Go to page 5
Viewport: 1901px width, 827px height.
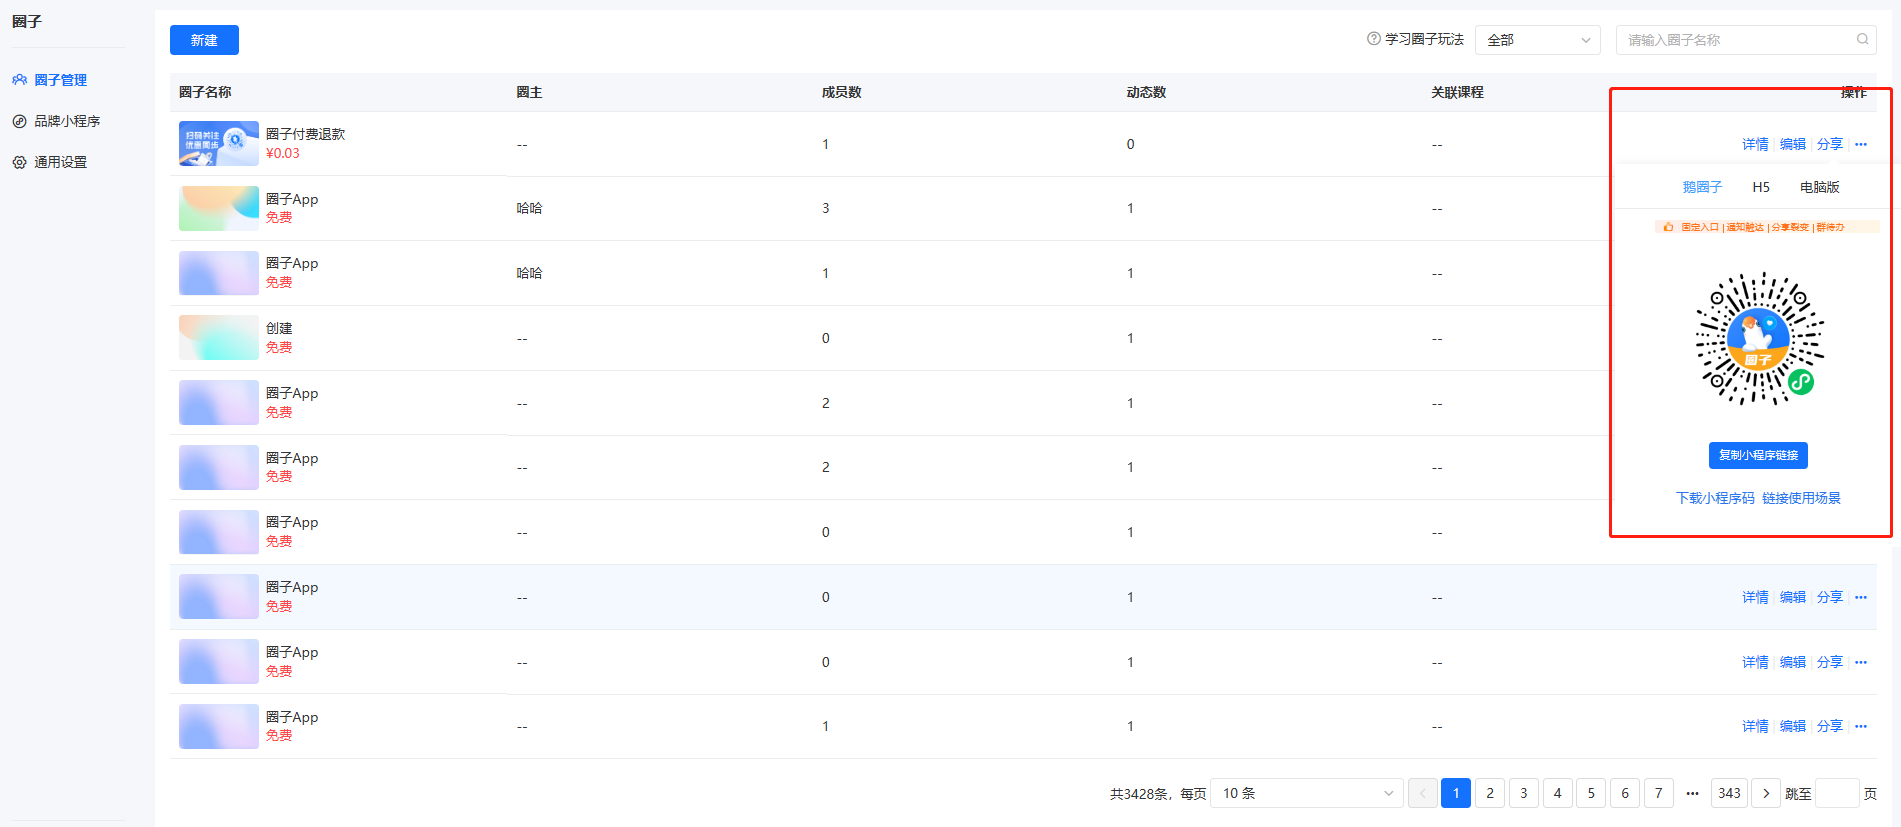(1591, 793)
